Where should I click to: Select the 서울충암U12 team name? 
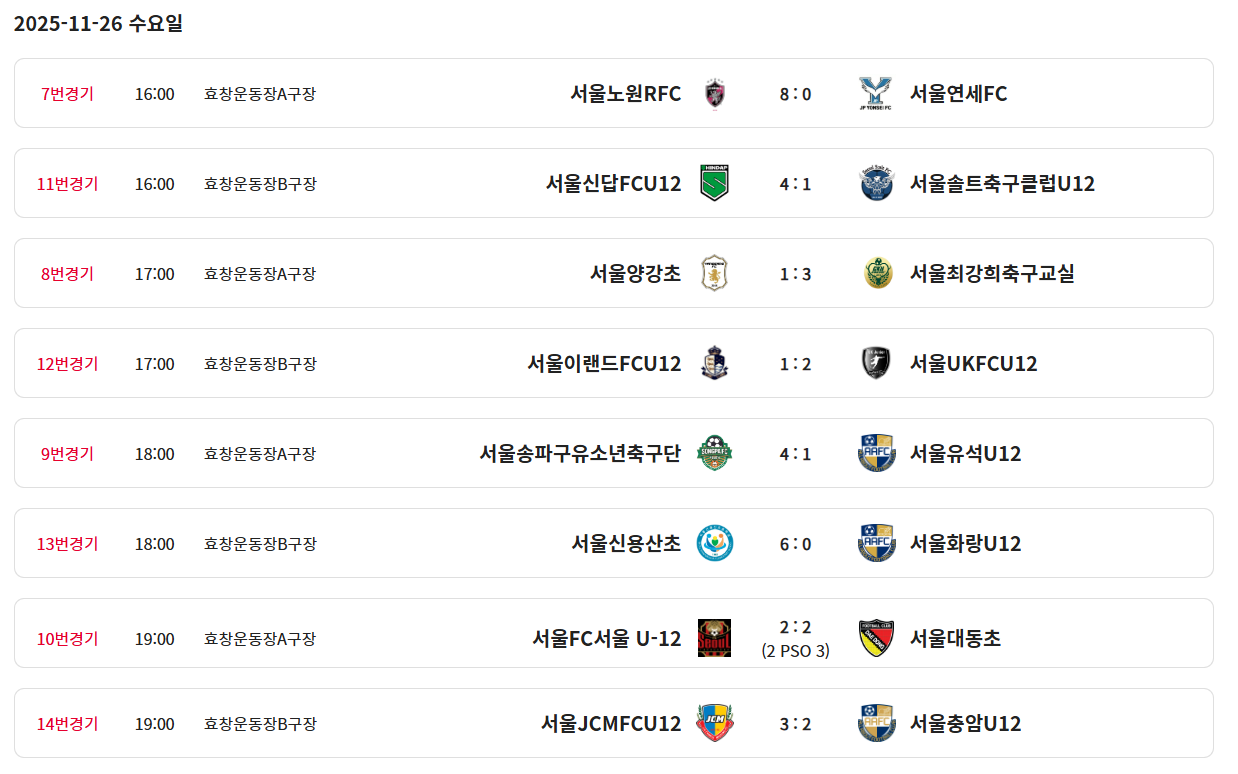(965, 724)
